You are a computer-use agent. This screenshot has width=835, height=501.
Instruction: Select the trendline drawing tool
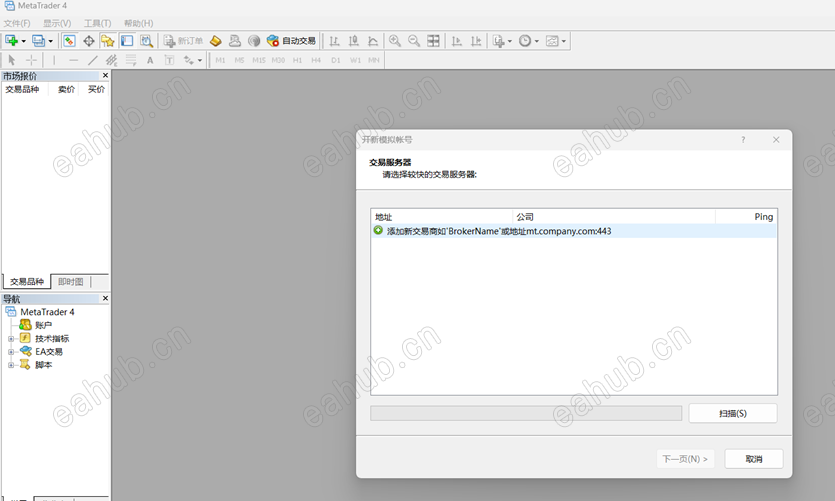click(93, 60)
